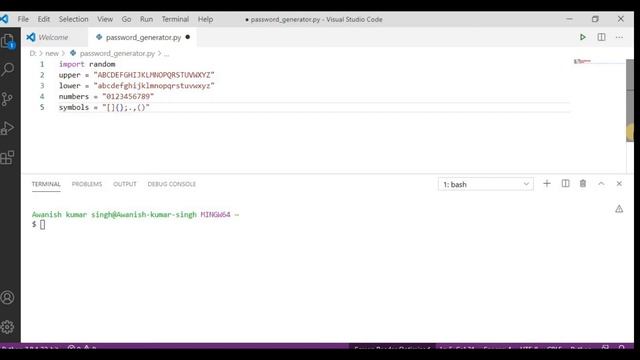640x360 pixels.
Task: Switch to the DEBUG CONSOLE tab
Action: [172, 184]
